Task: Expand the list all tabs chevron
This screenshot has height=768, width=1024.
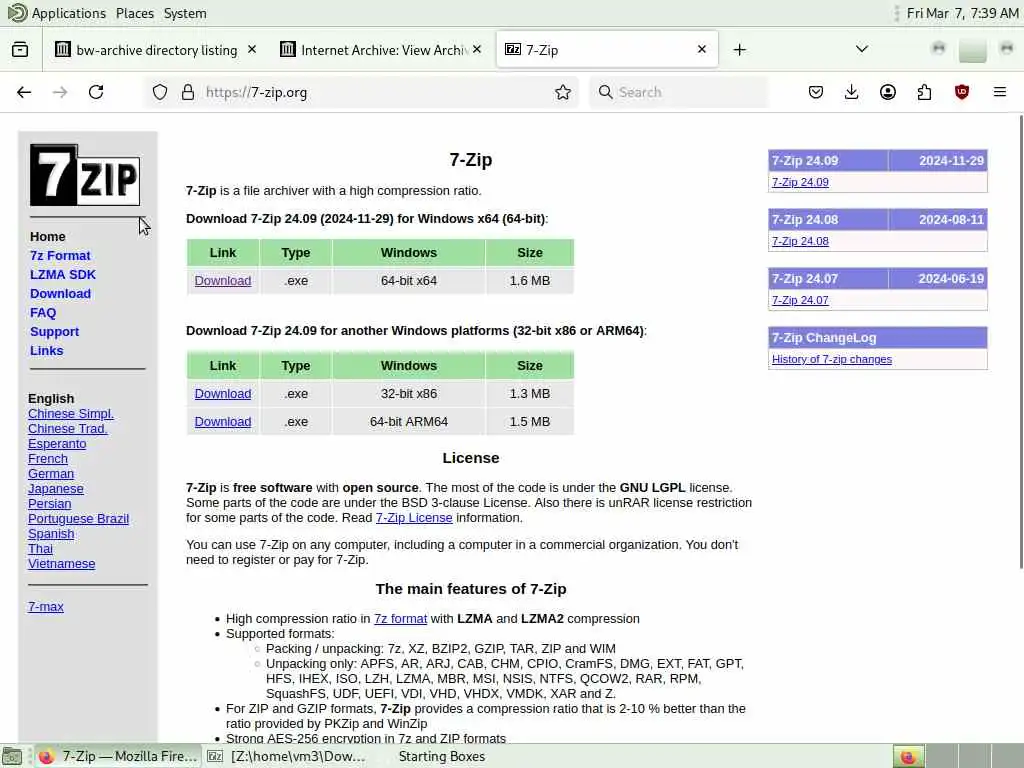Action: [x=862, y=50]
